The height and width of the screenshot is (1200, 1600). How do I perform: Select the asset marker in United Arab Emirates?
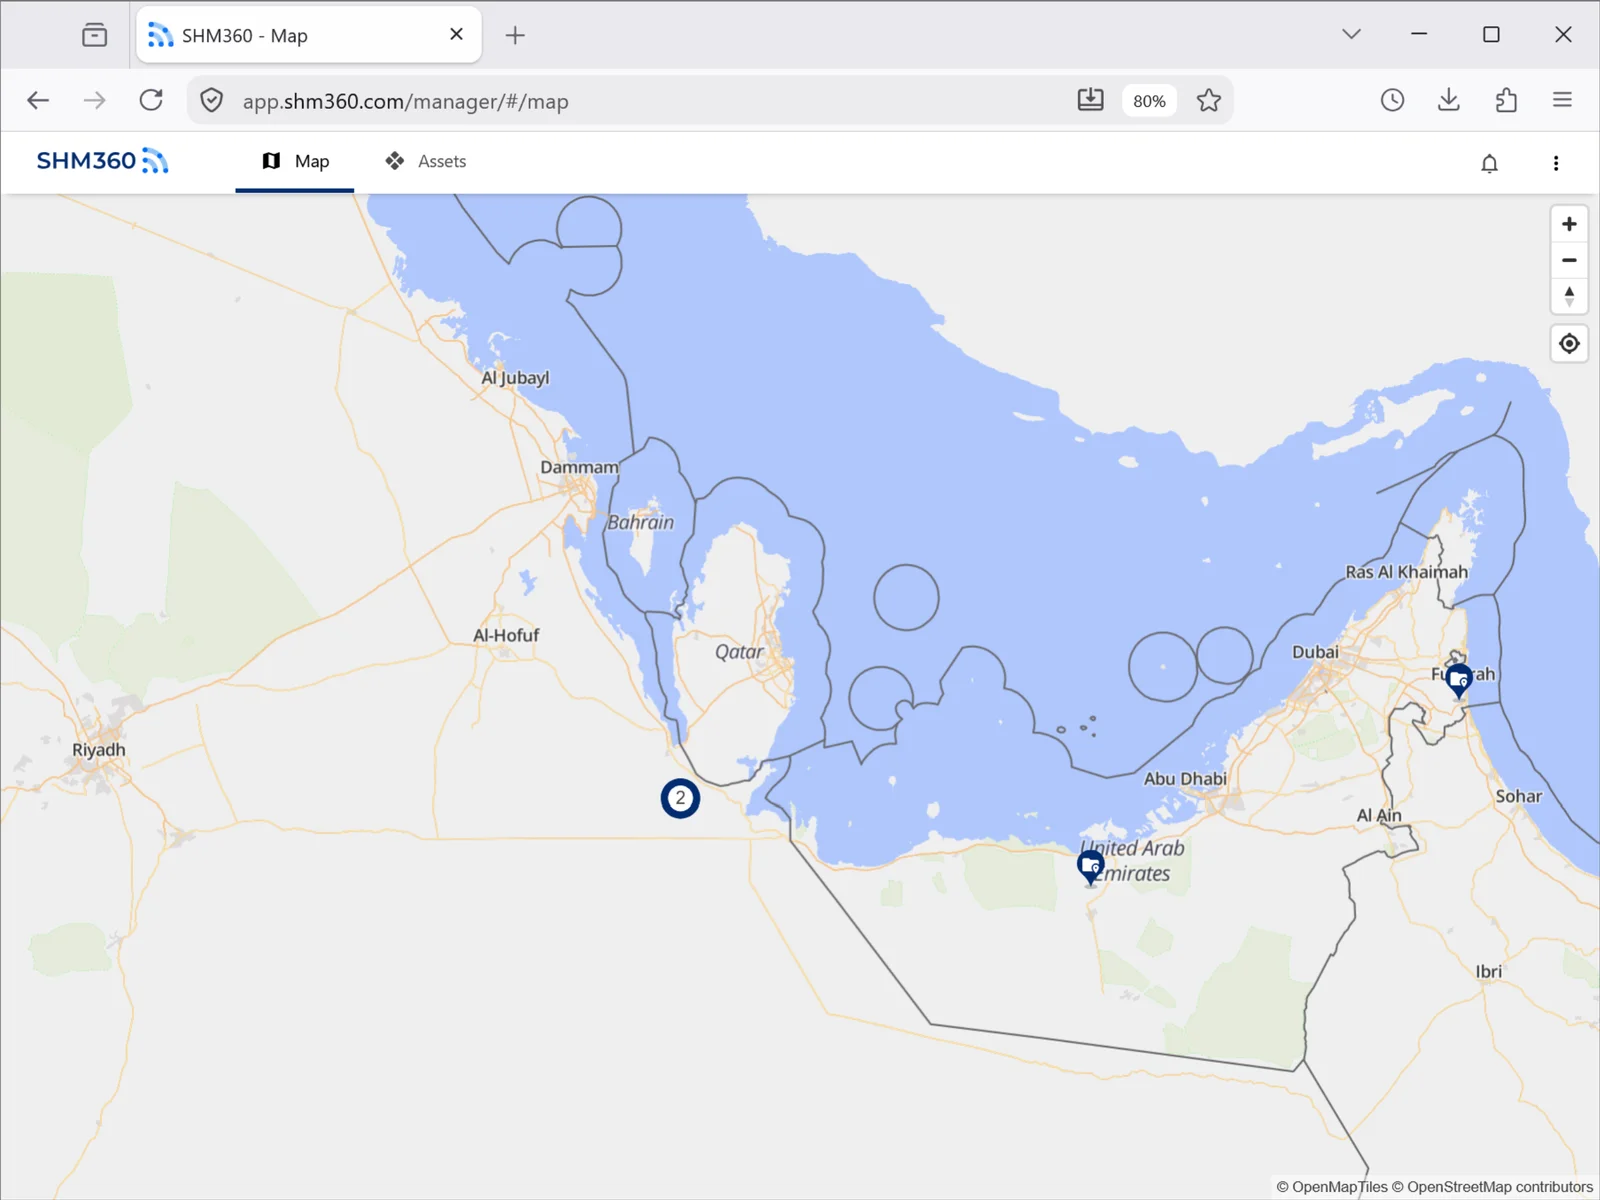click(1090, 867)
